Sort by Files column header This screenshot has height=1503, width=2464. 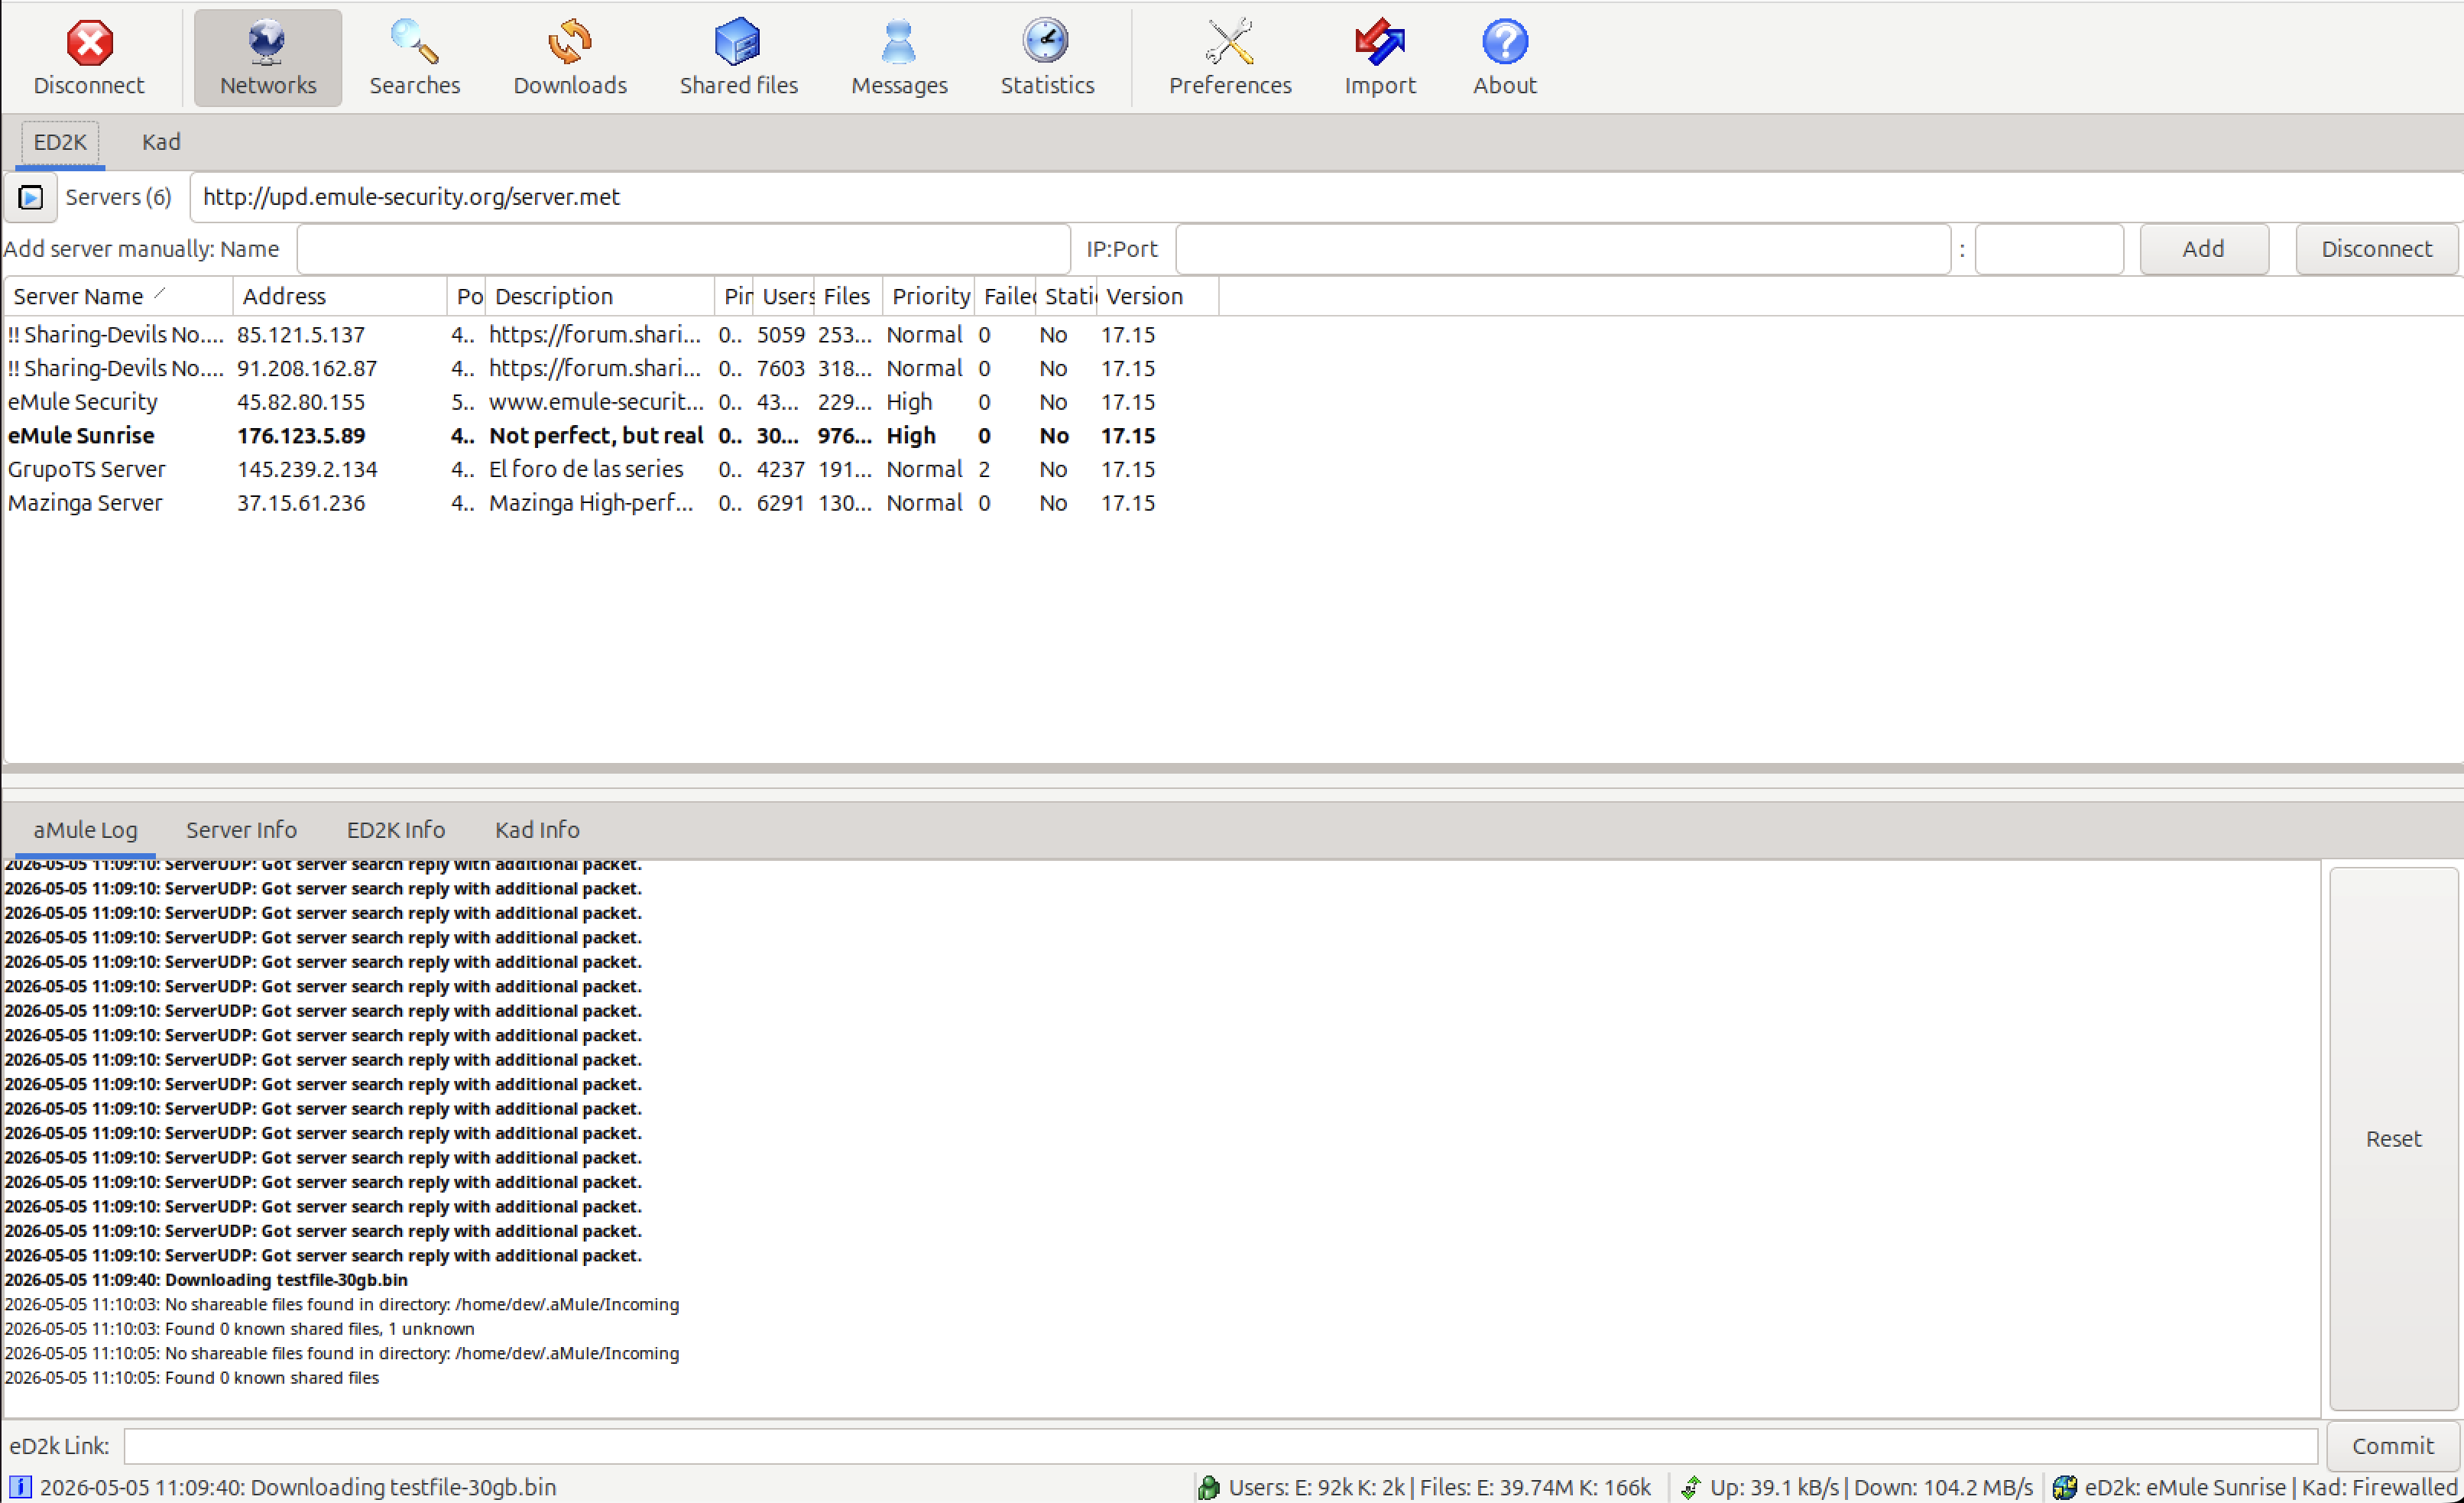(848, 296)
